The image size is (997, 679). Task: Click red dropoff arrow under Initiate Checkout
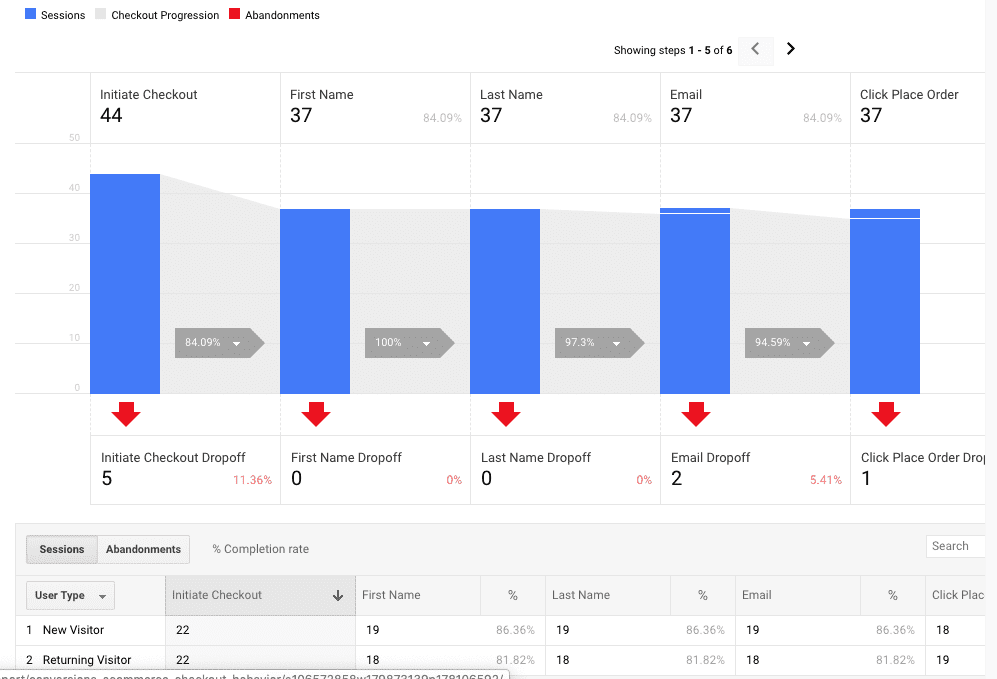coord(126,413)
